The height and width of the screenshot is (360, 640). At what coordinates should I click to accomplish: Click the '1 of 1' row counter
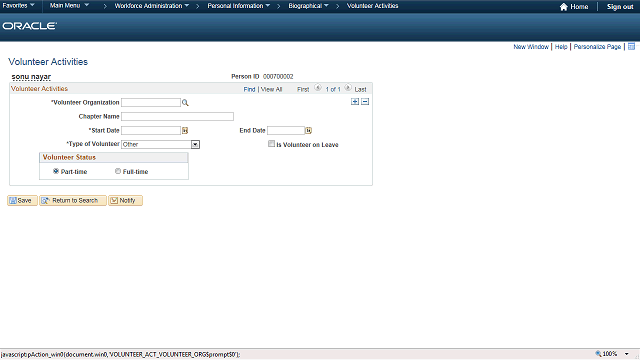(x=333, y=89)
